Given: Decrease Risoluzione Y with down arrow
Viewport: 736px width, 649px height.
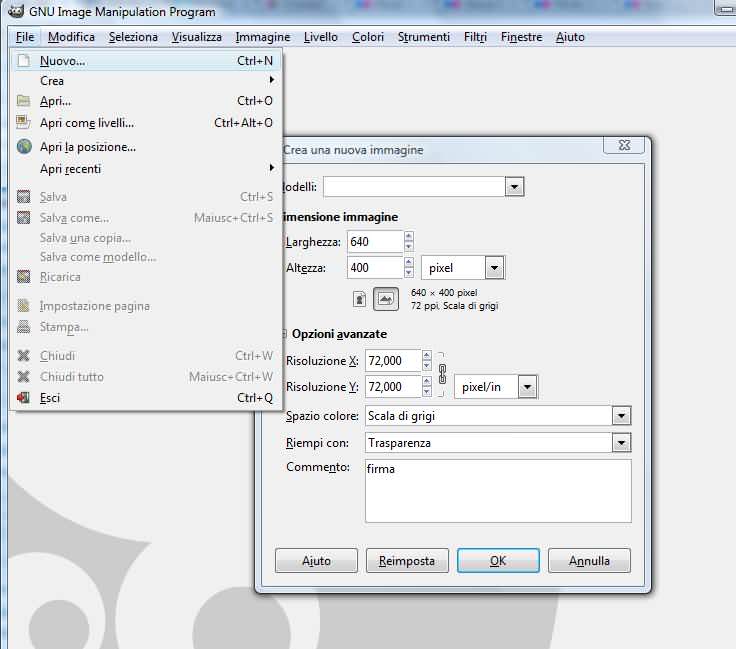Looking at the screenshot, I should click(427, 392).
